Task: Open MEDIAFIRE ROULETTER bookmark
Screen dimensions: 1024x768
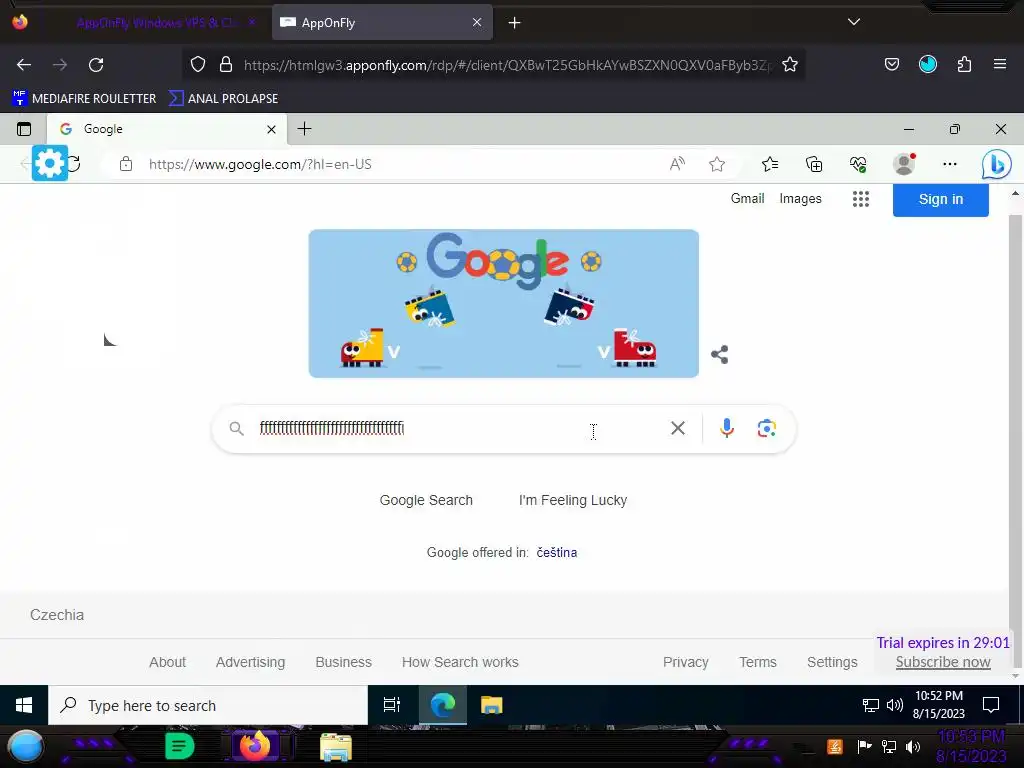Action: (84, 99)
